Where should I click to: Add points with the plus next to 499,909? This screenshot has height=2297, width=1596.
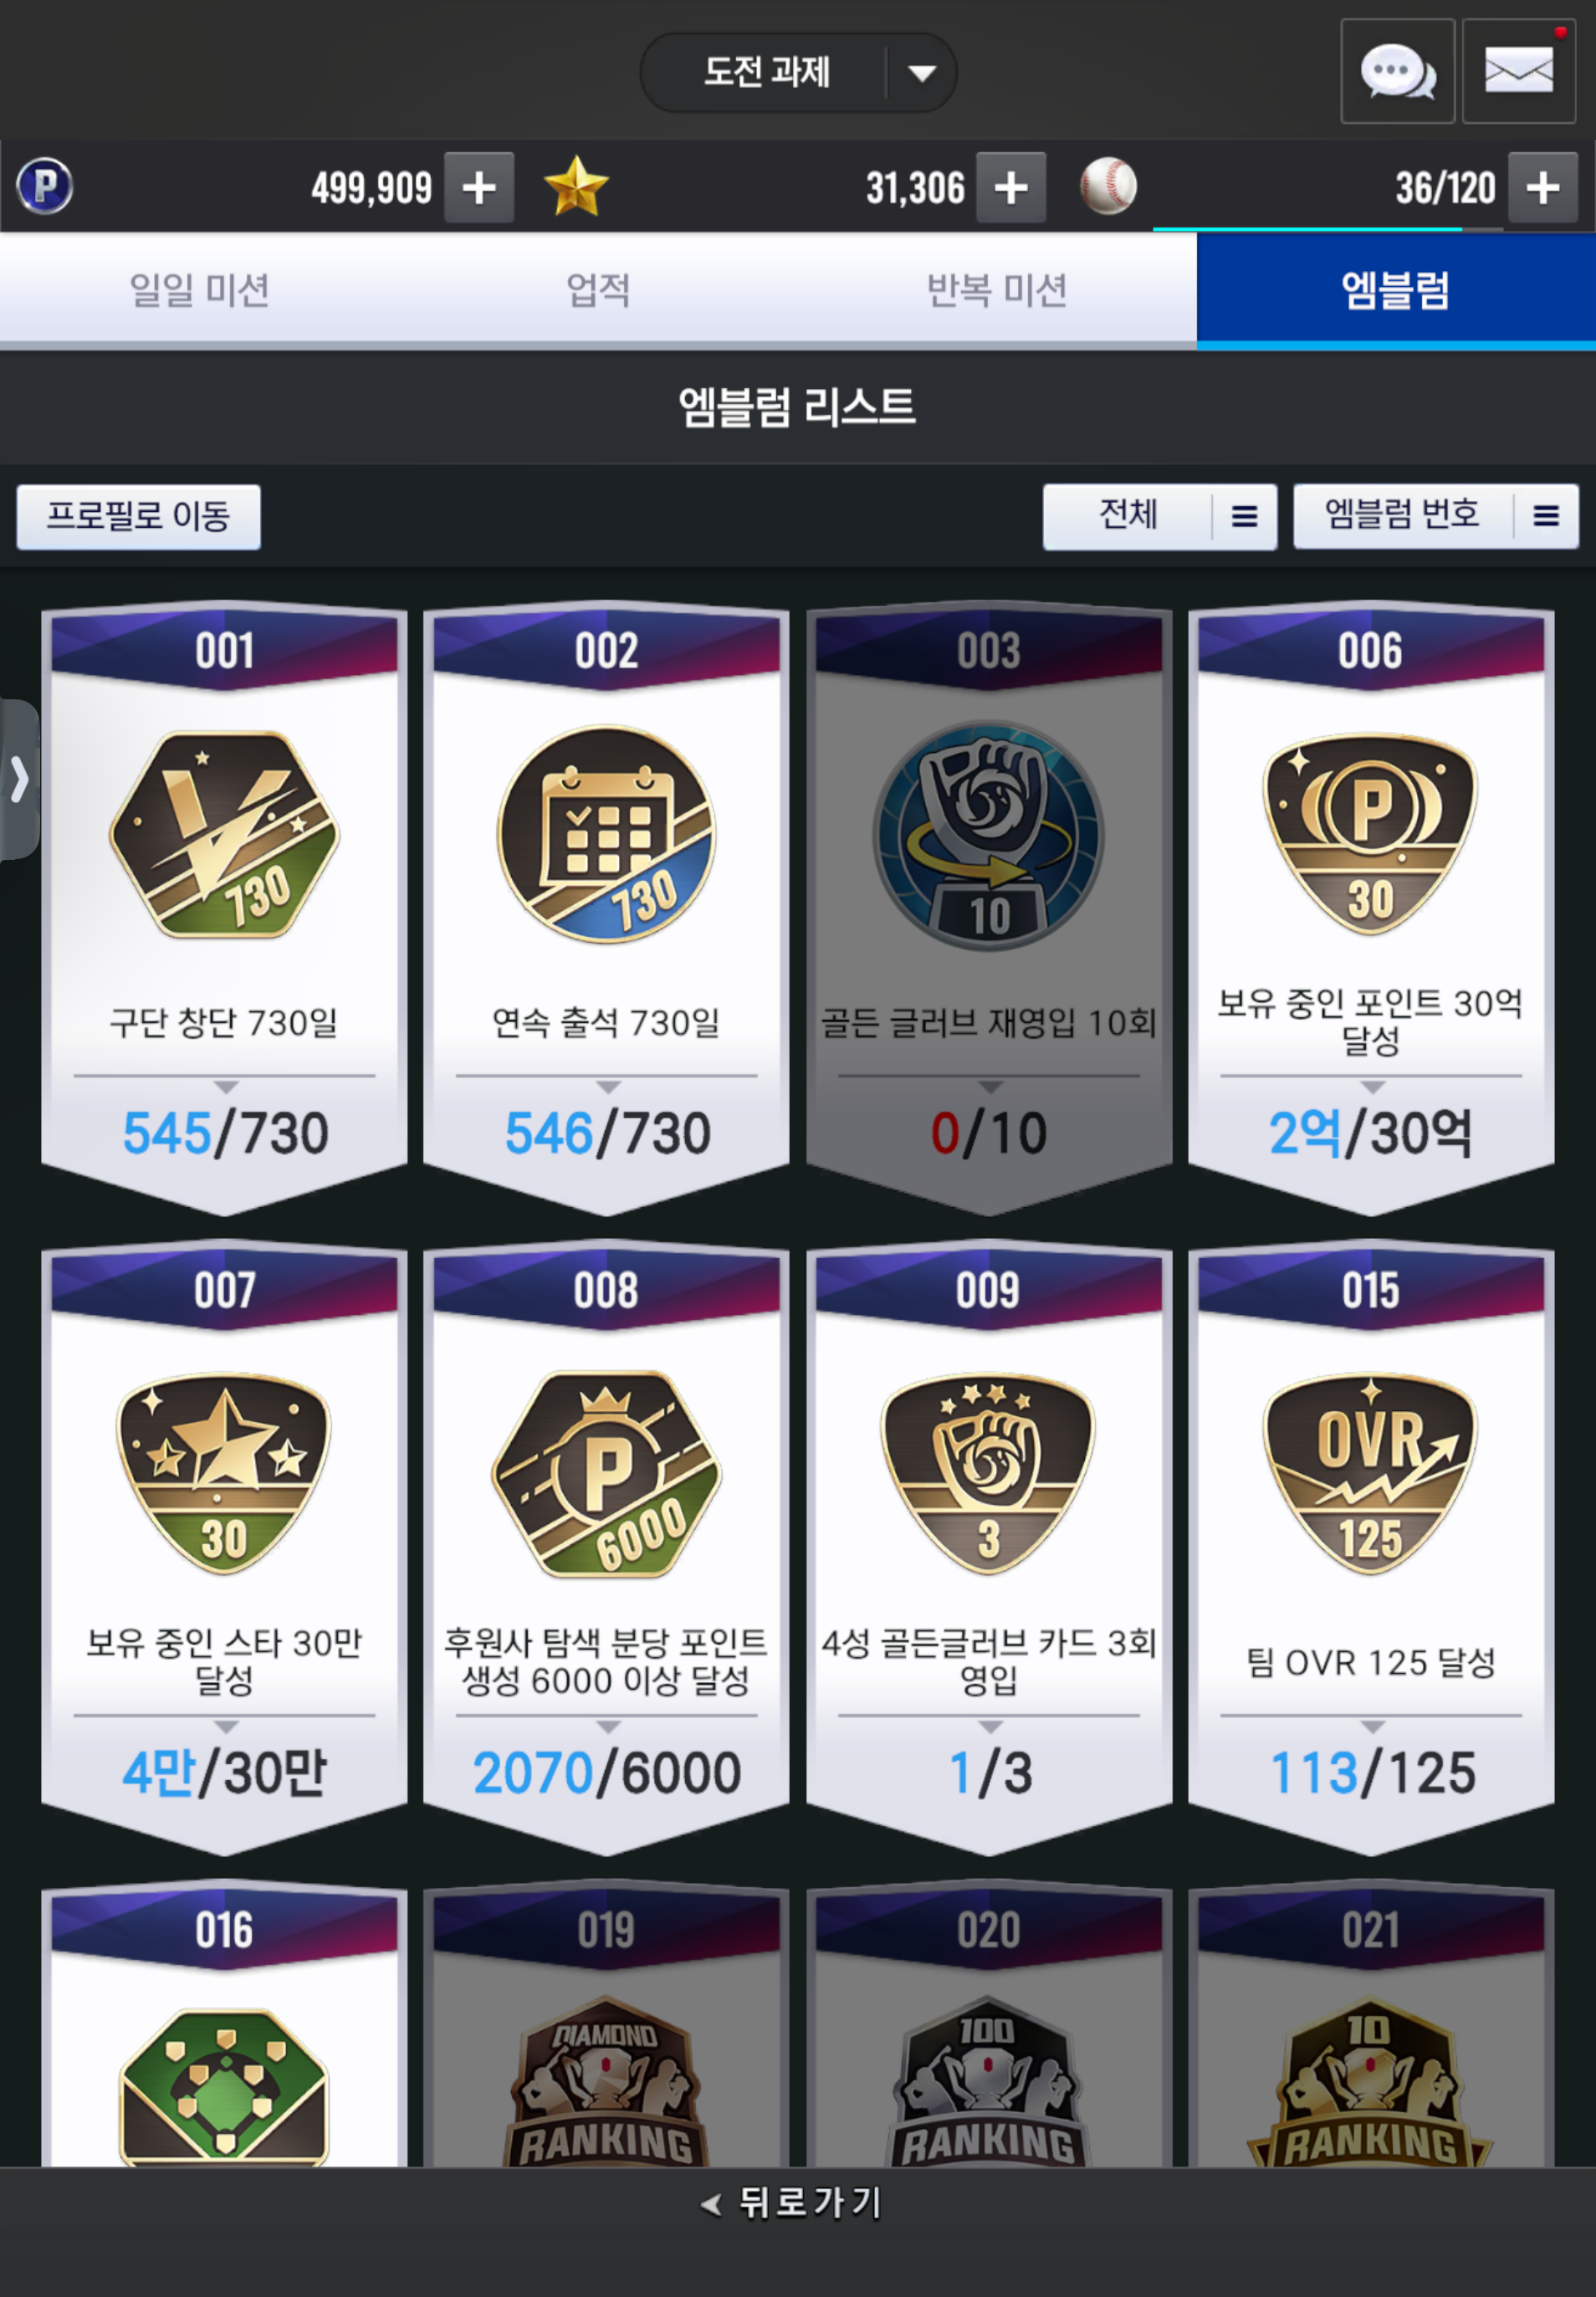pyautogui.click(x=479, y=187)
